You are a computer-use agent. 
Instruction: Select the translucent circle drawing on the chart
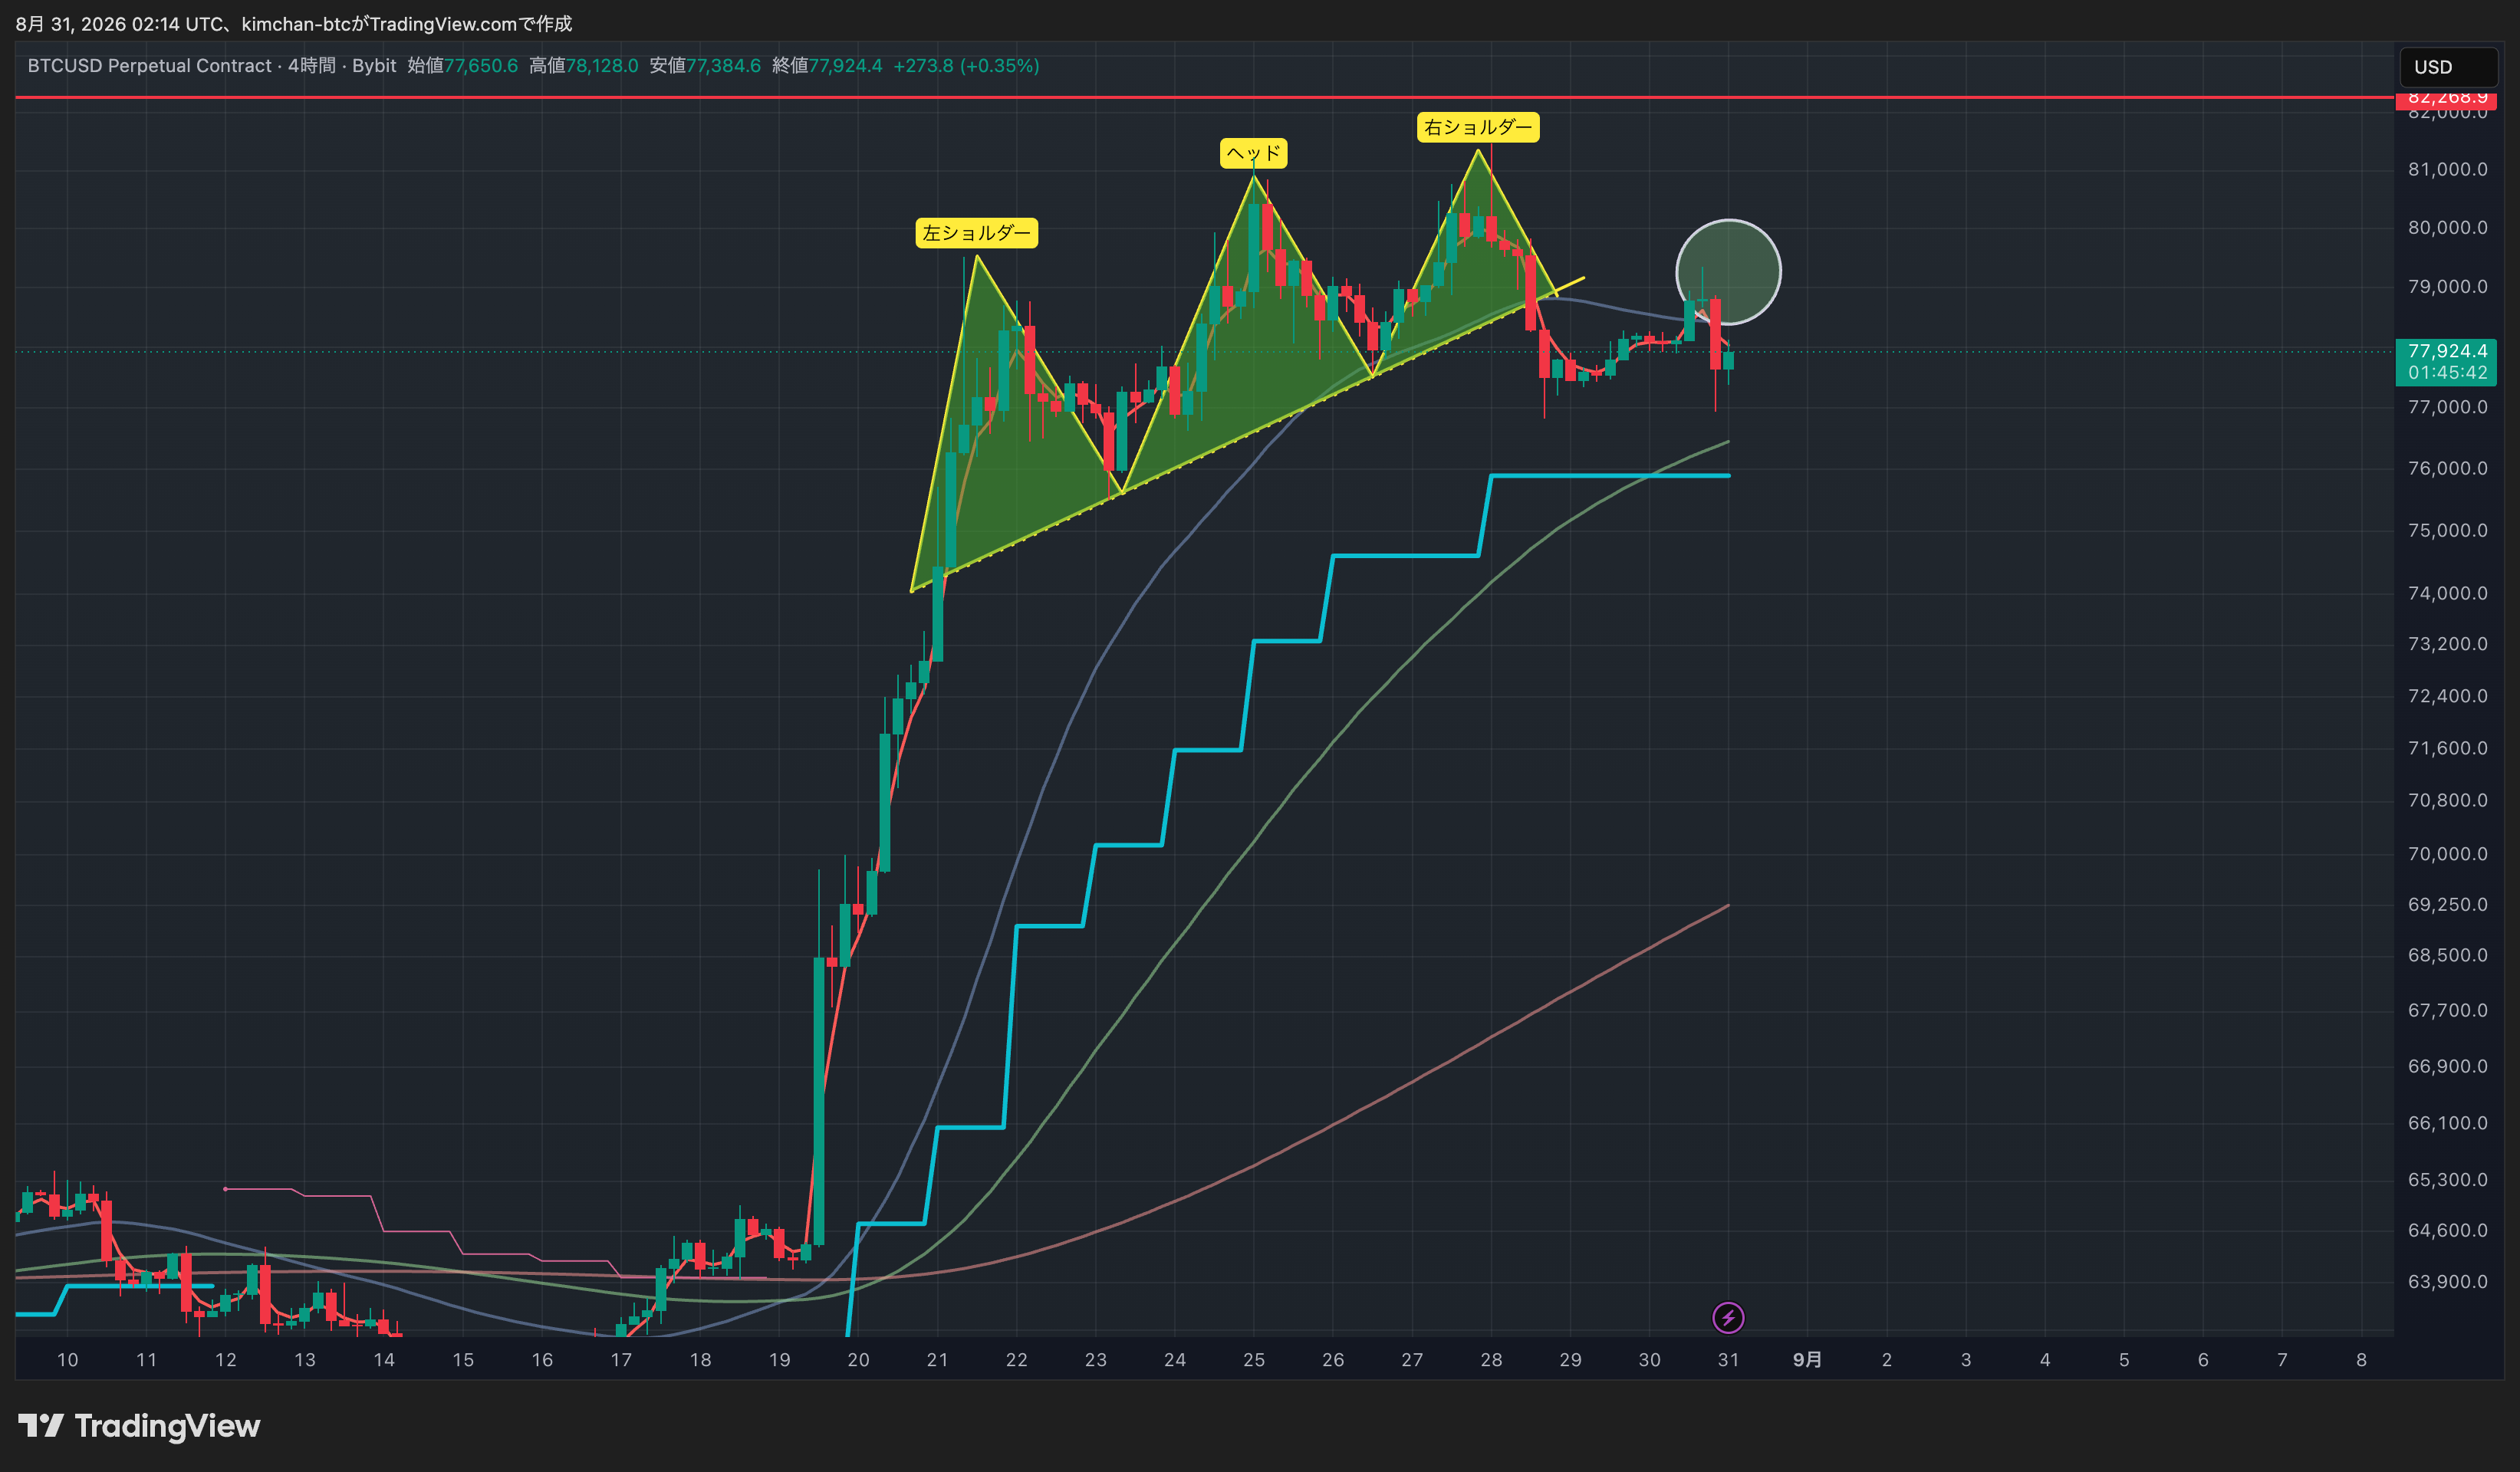1728,272
